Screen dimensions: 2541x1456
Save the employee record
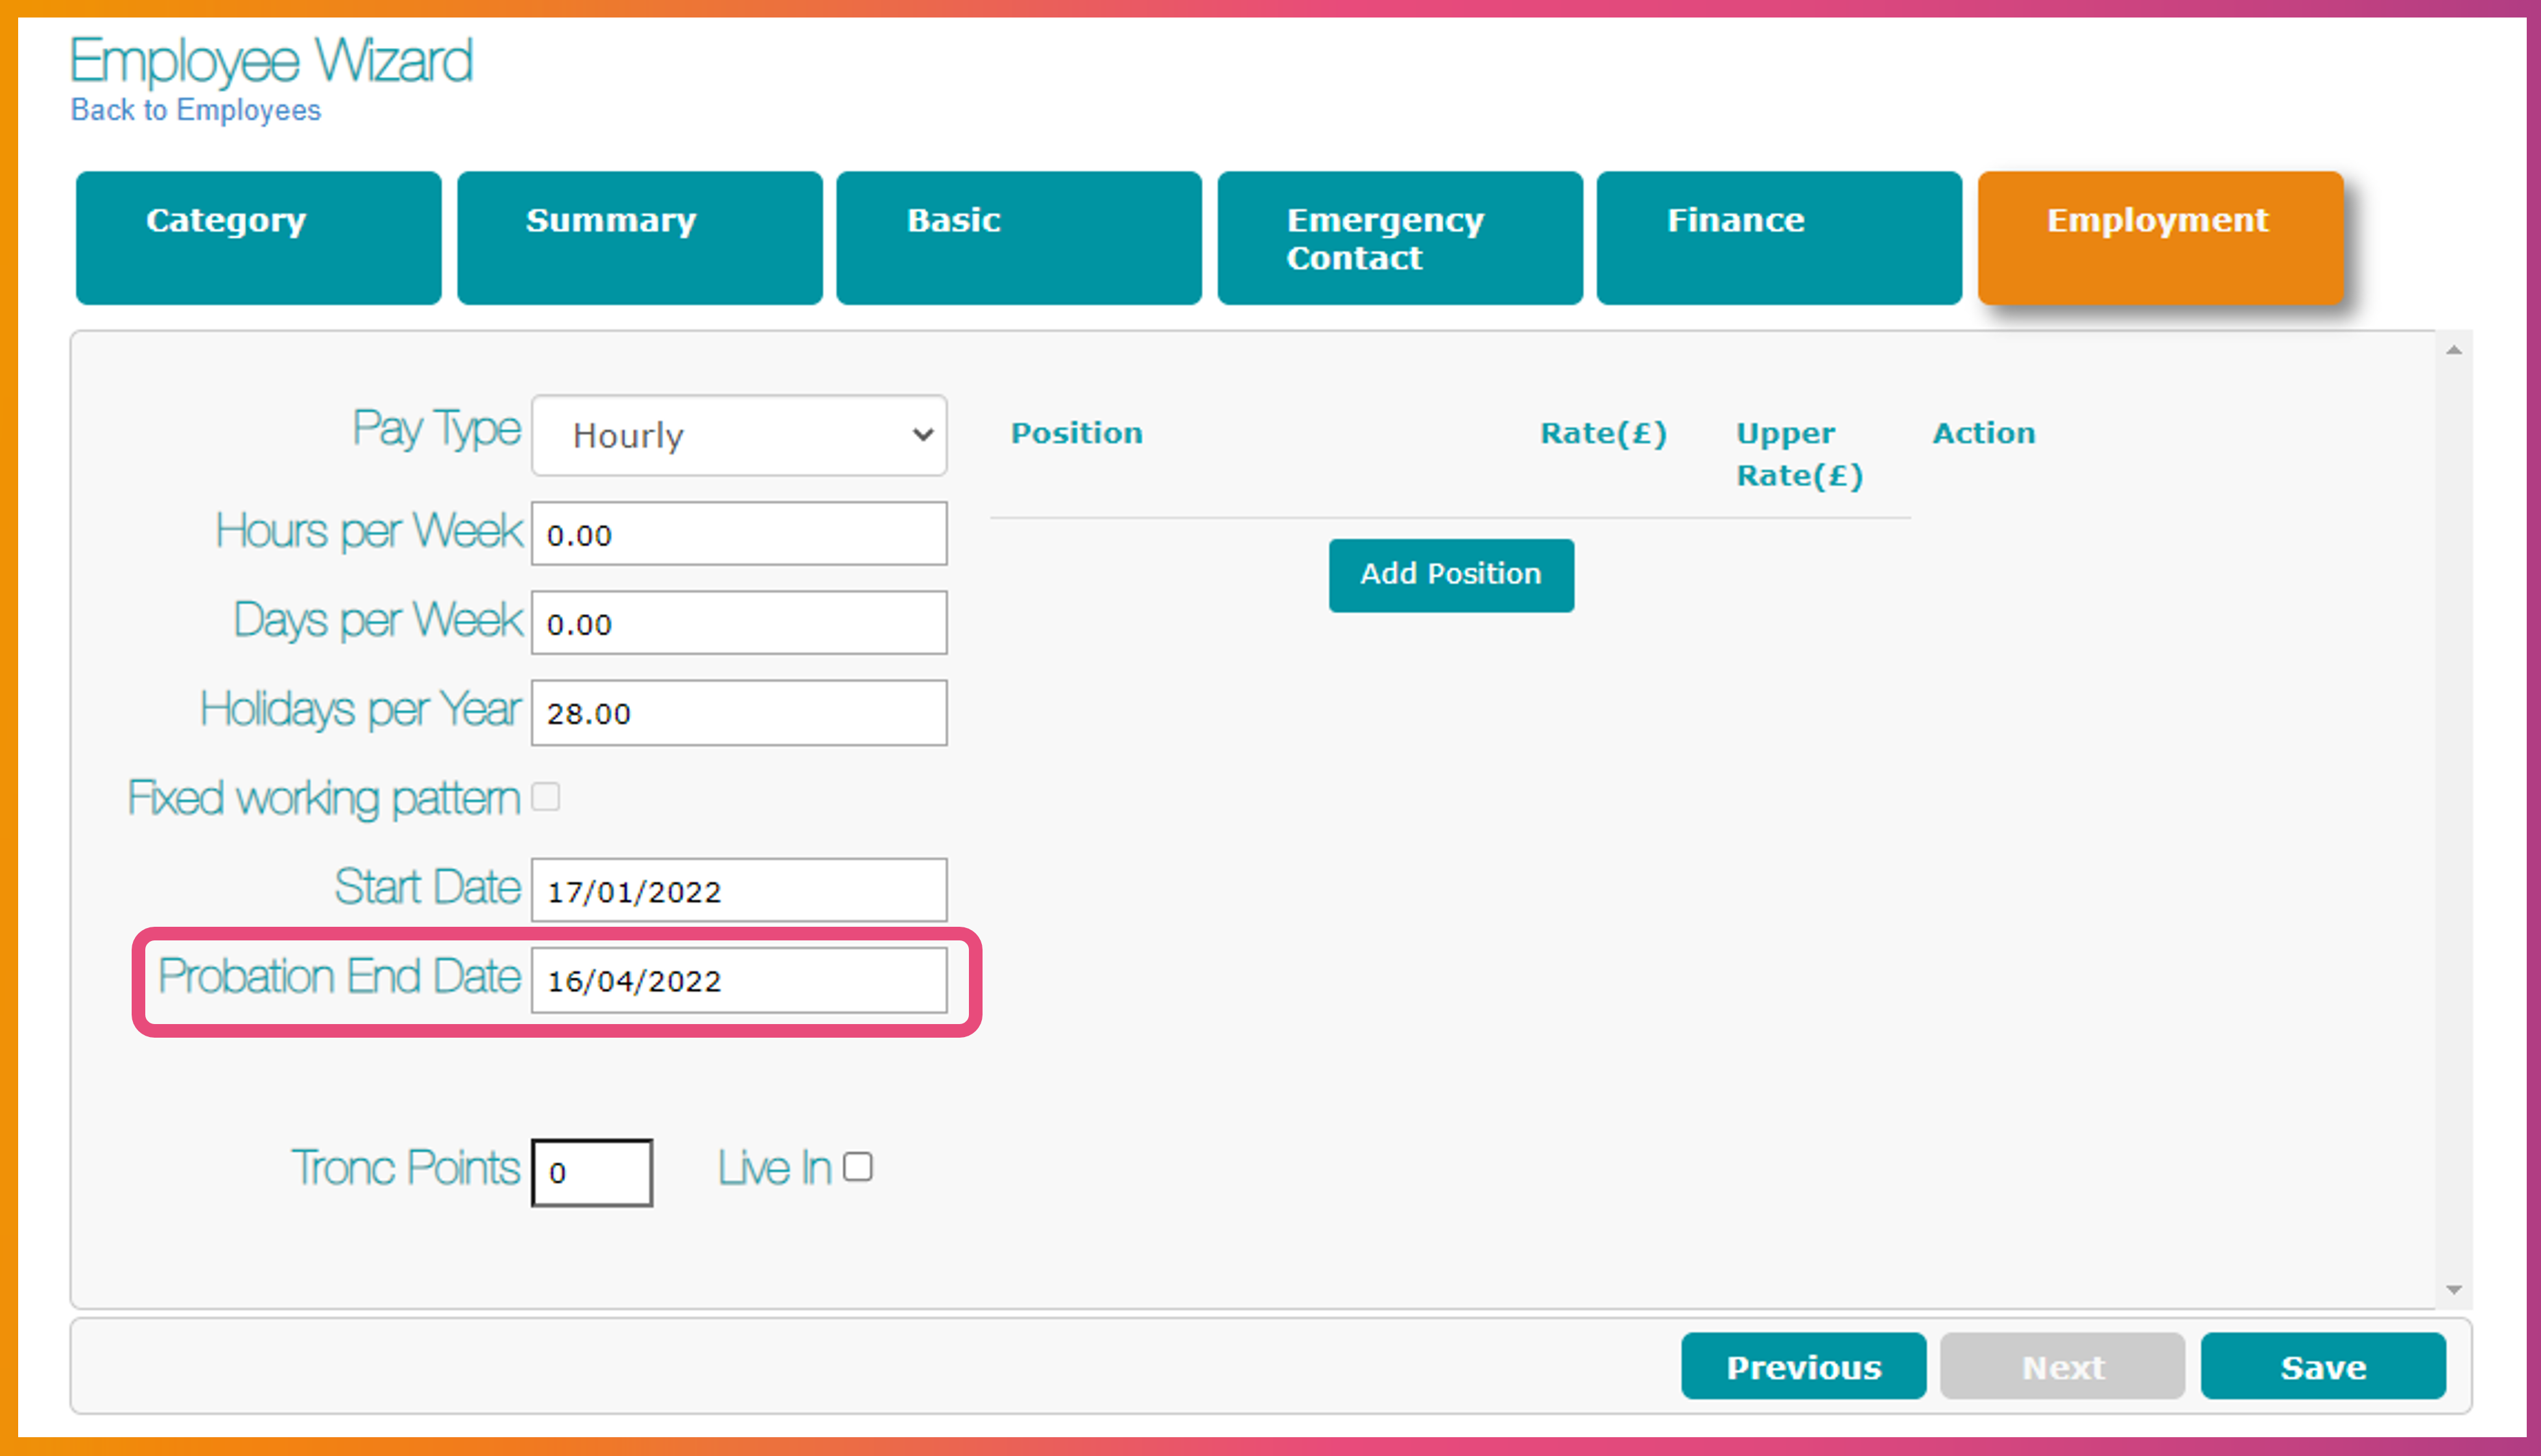coord(2322,1366)
